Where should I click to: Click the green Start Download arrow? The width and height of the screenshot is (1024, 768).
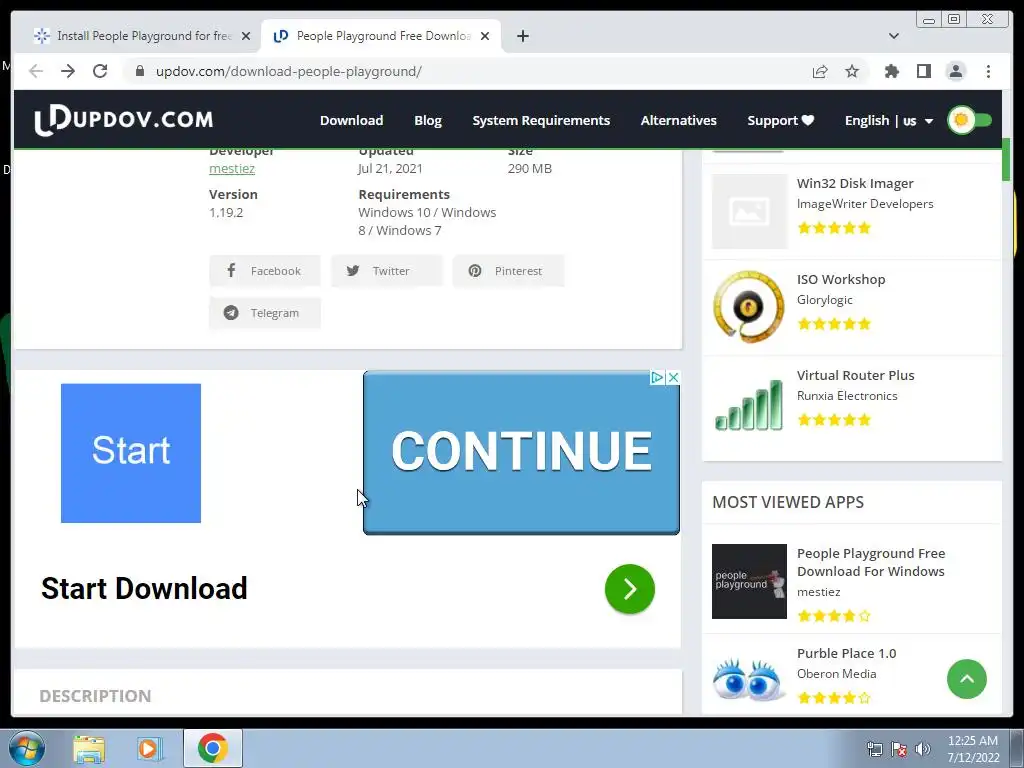coord(630,589)
